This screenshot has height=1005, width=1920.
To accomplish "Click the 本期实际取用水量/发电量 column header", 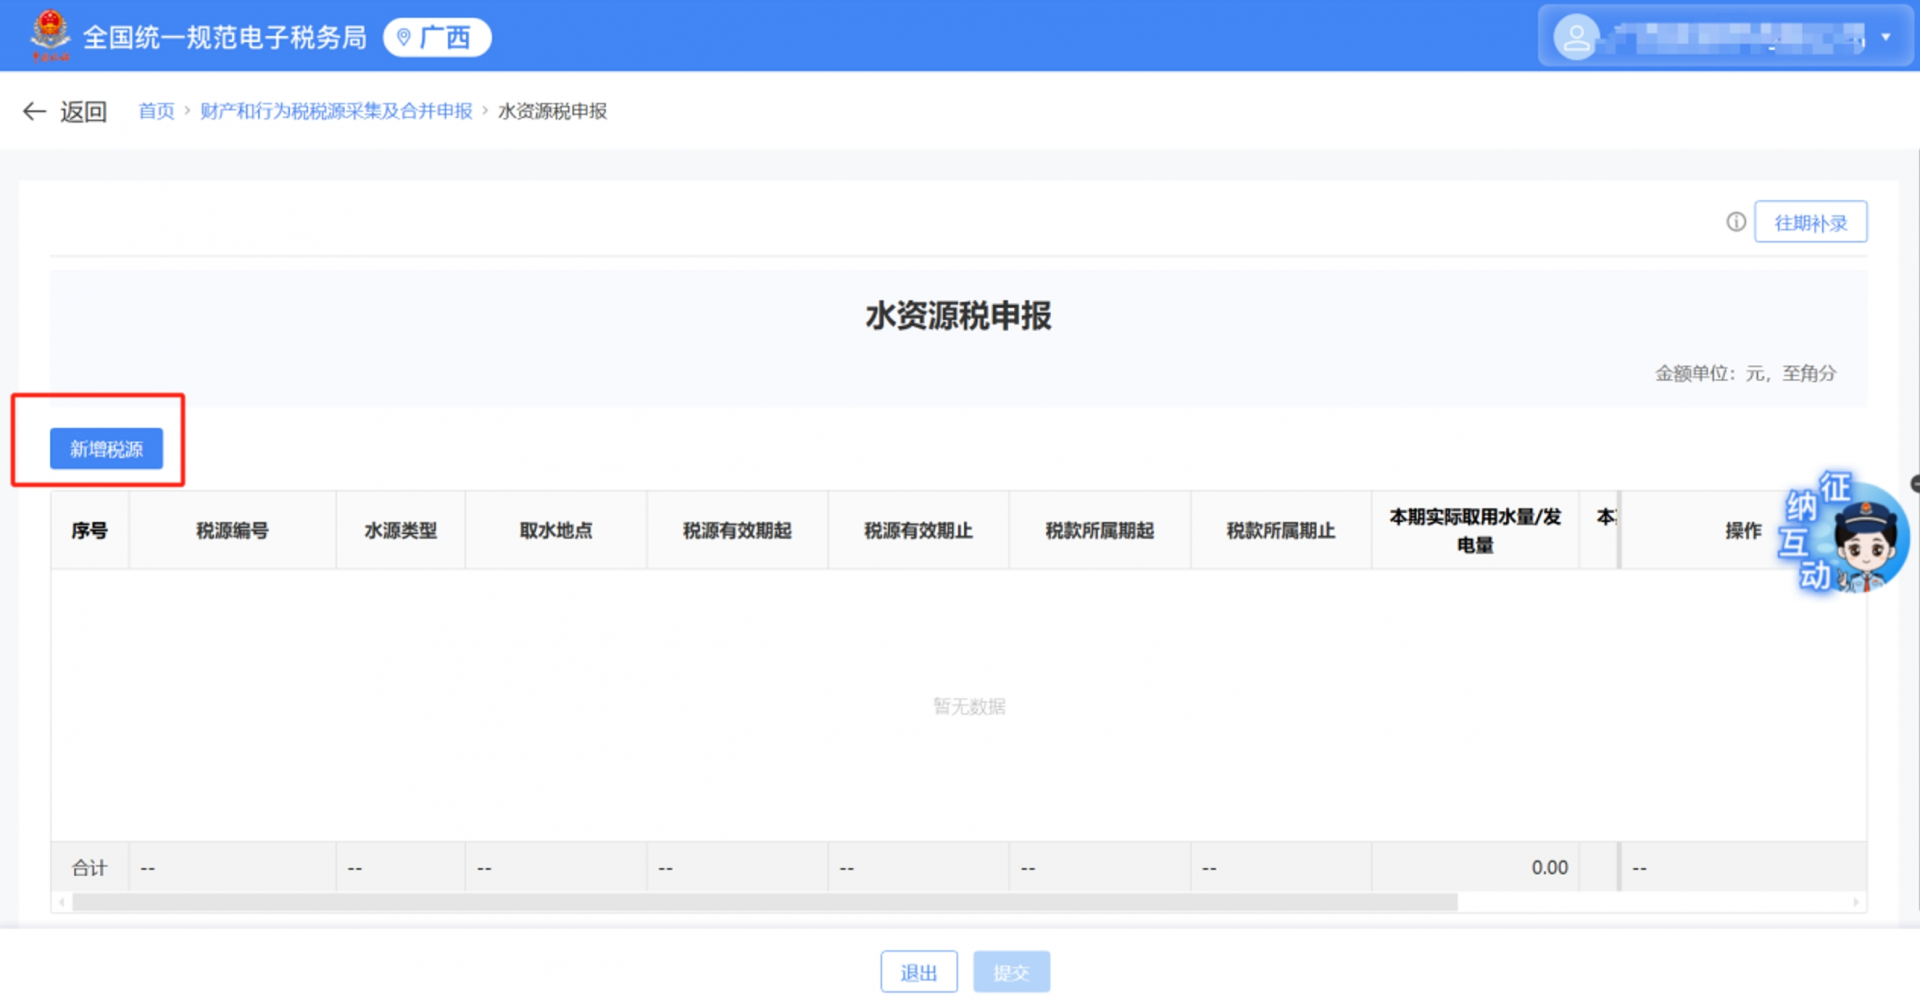I will pos(1475,530).
